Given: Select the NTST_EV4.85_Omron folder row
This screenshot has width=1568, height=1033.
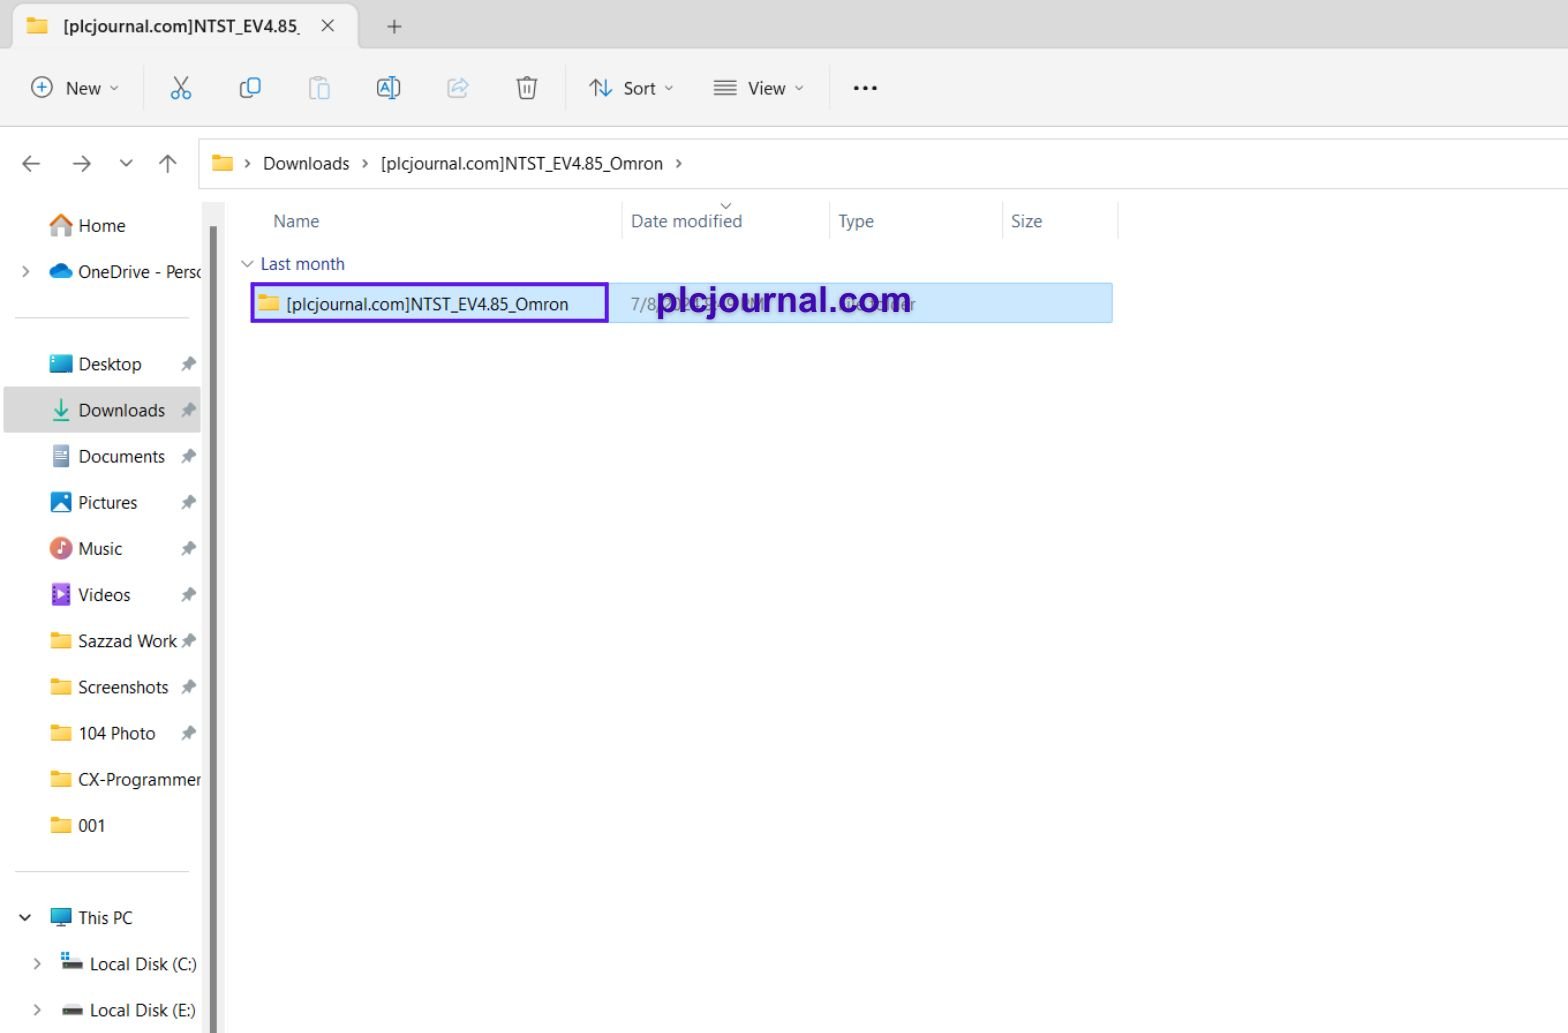Looking at the screenshot, I should 681,303.
